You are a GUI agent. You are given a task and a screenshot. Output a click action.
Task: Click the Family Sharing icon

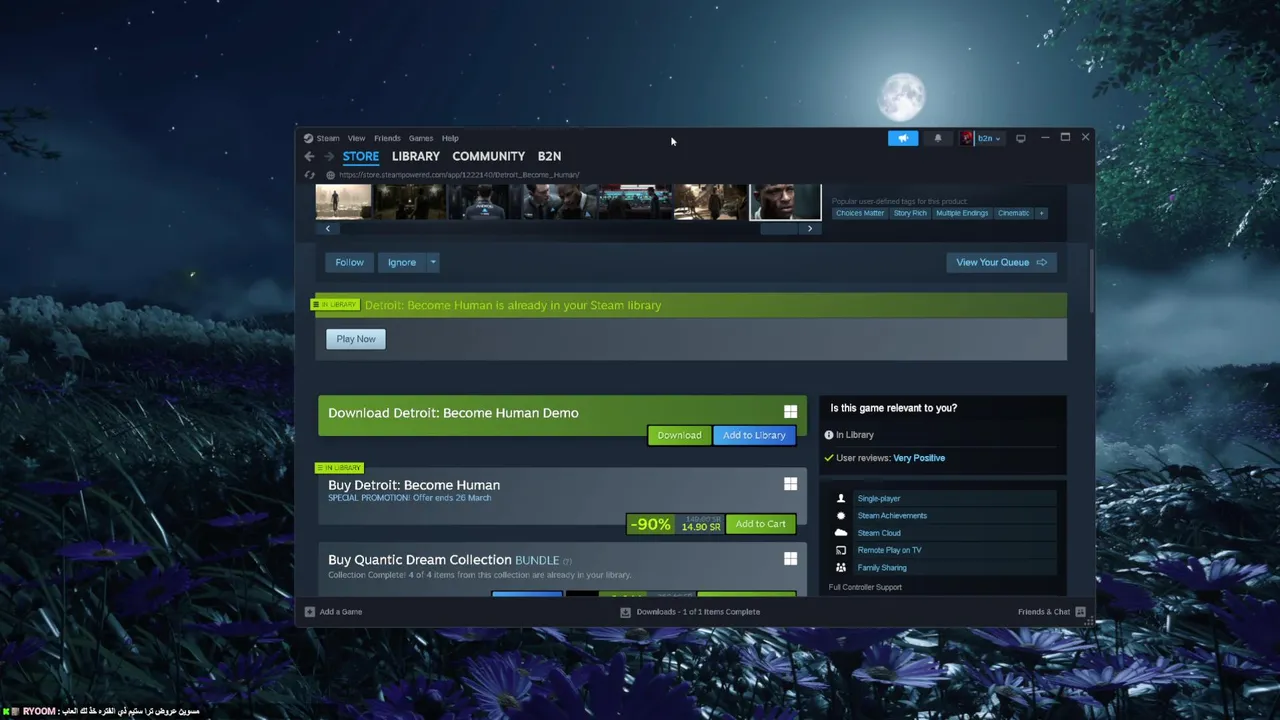tap(841, 568)
